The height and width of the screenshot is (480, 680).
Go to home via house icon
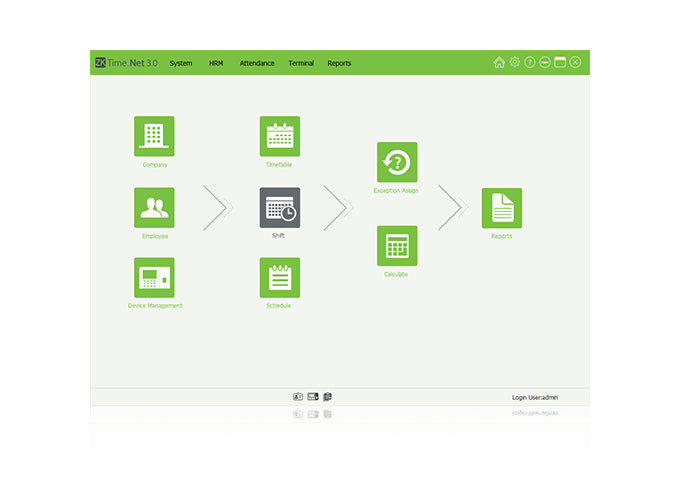tap(499, 62)
